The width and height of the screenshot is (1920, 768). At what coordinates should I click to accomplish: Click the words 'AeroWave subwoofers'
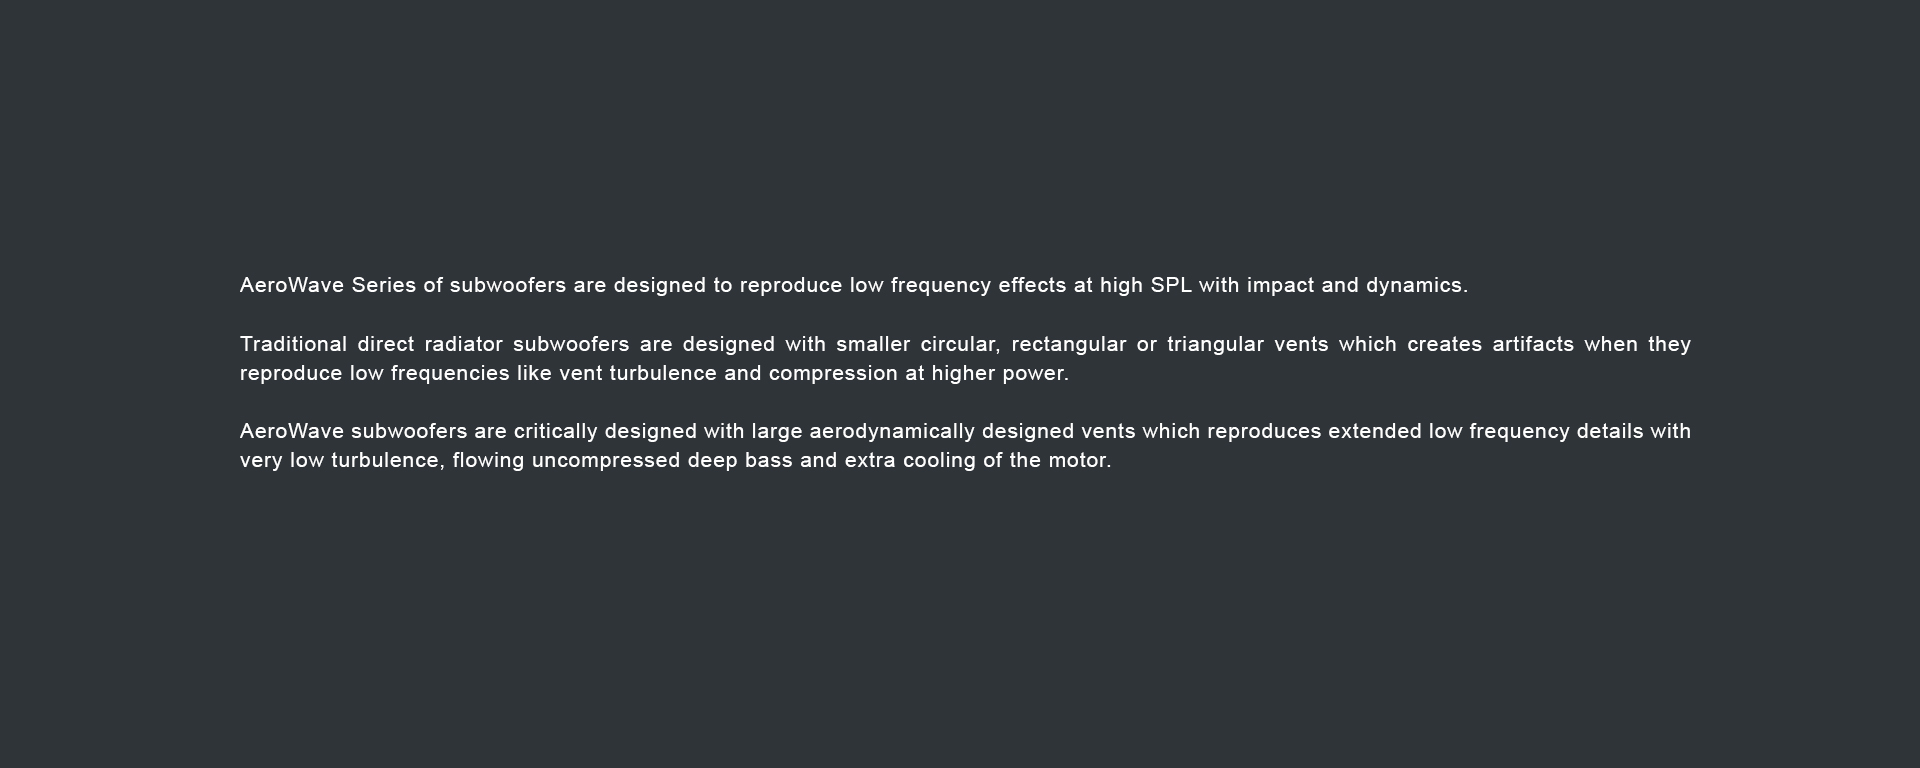(x=354, y=431)
